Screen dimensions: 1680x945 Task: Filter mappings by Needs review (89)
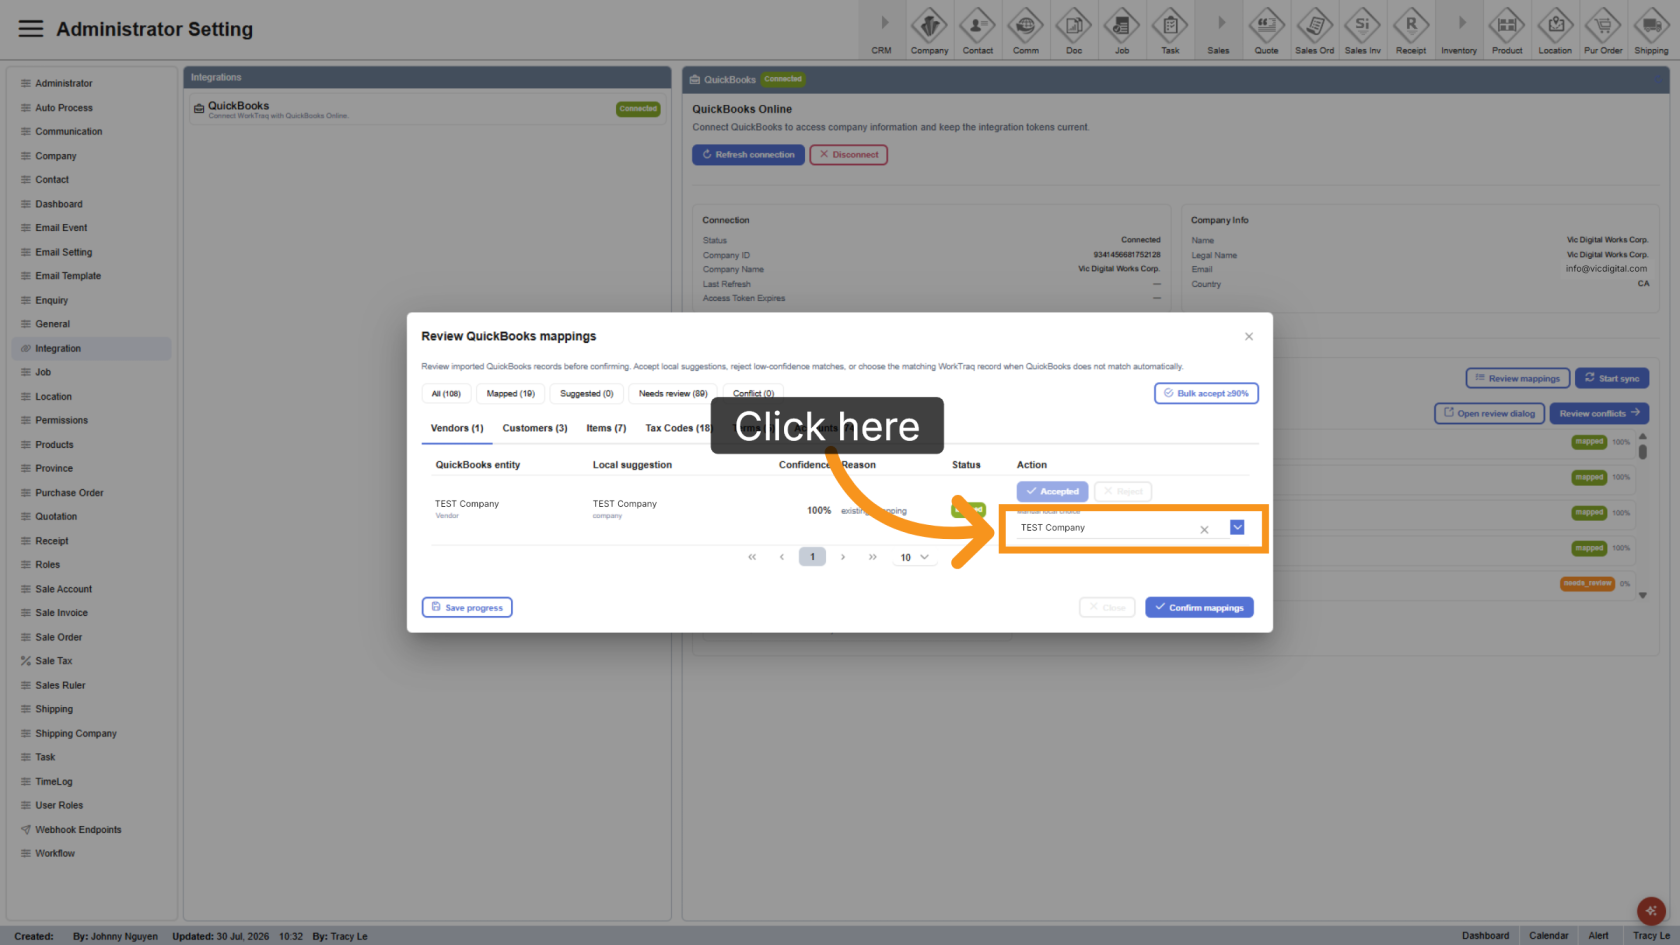(x=673, y=394)
